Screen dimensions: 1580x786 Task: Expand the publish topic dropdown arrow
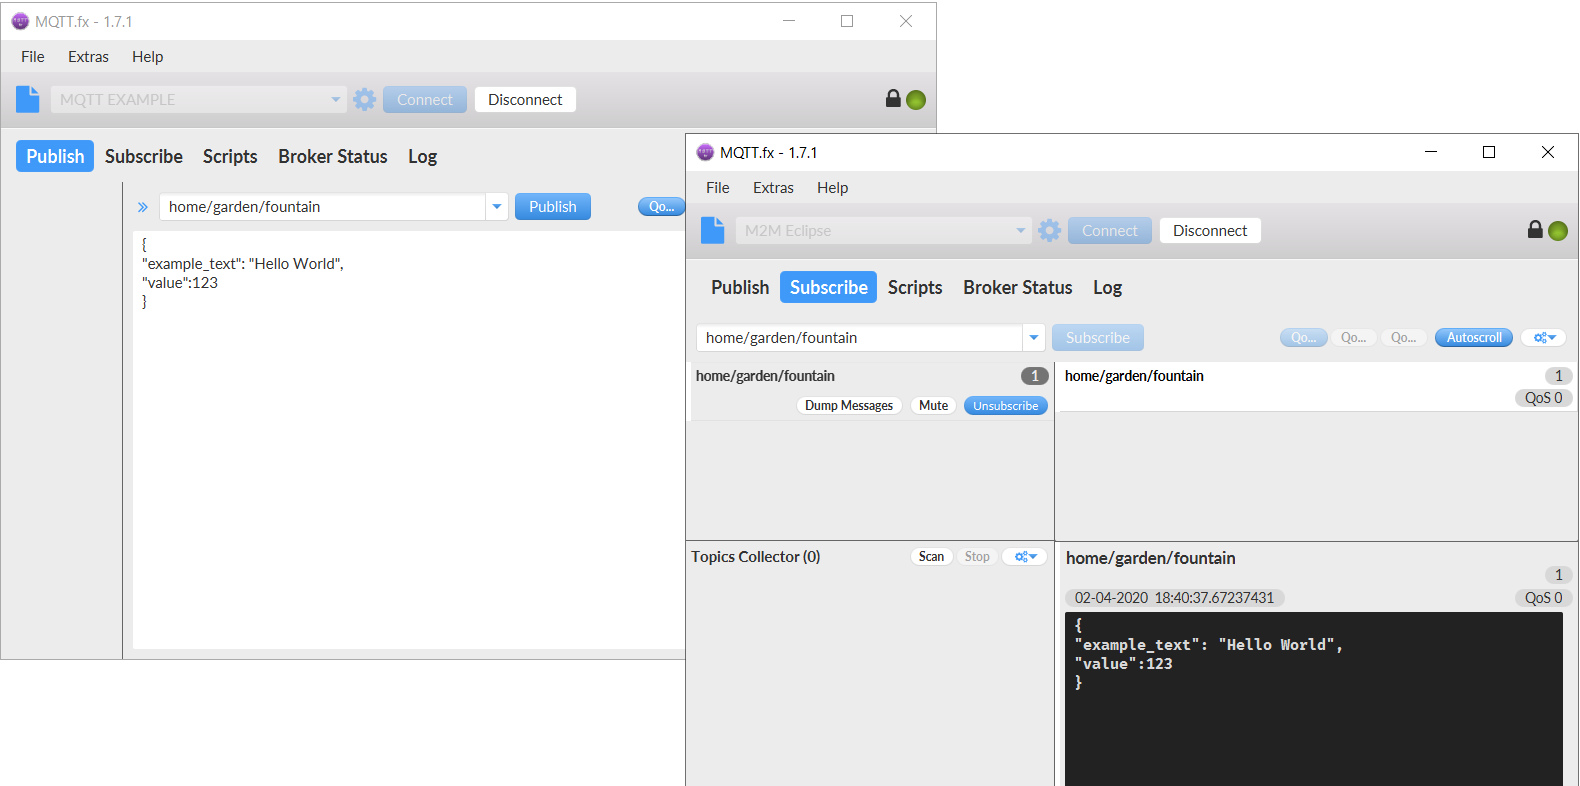(497, 207)
